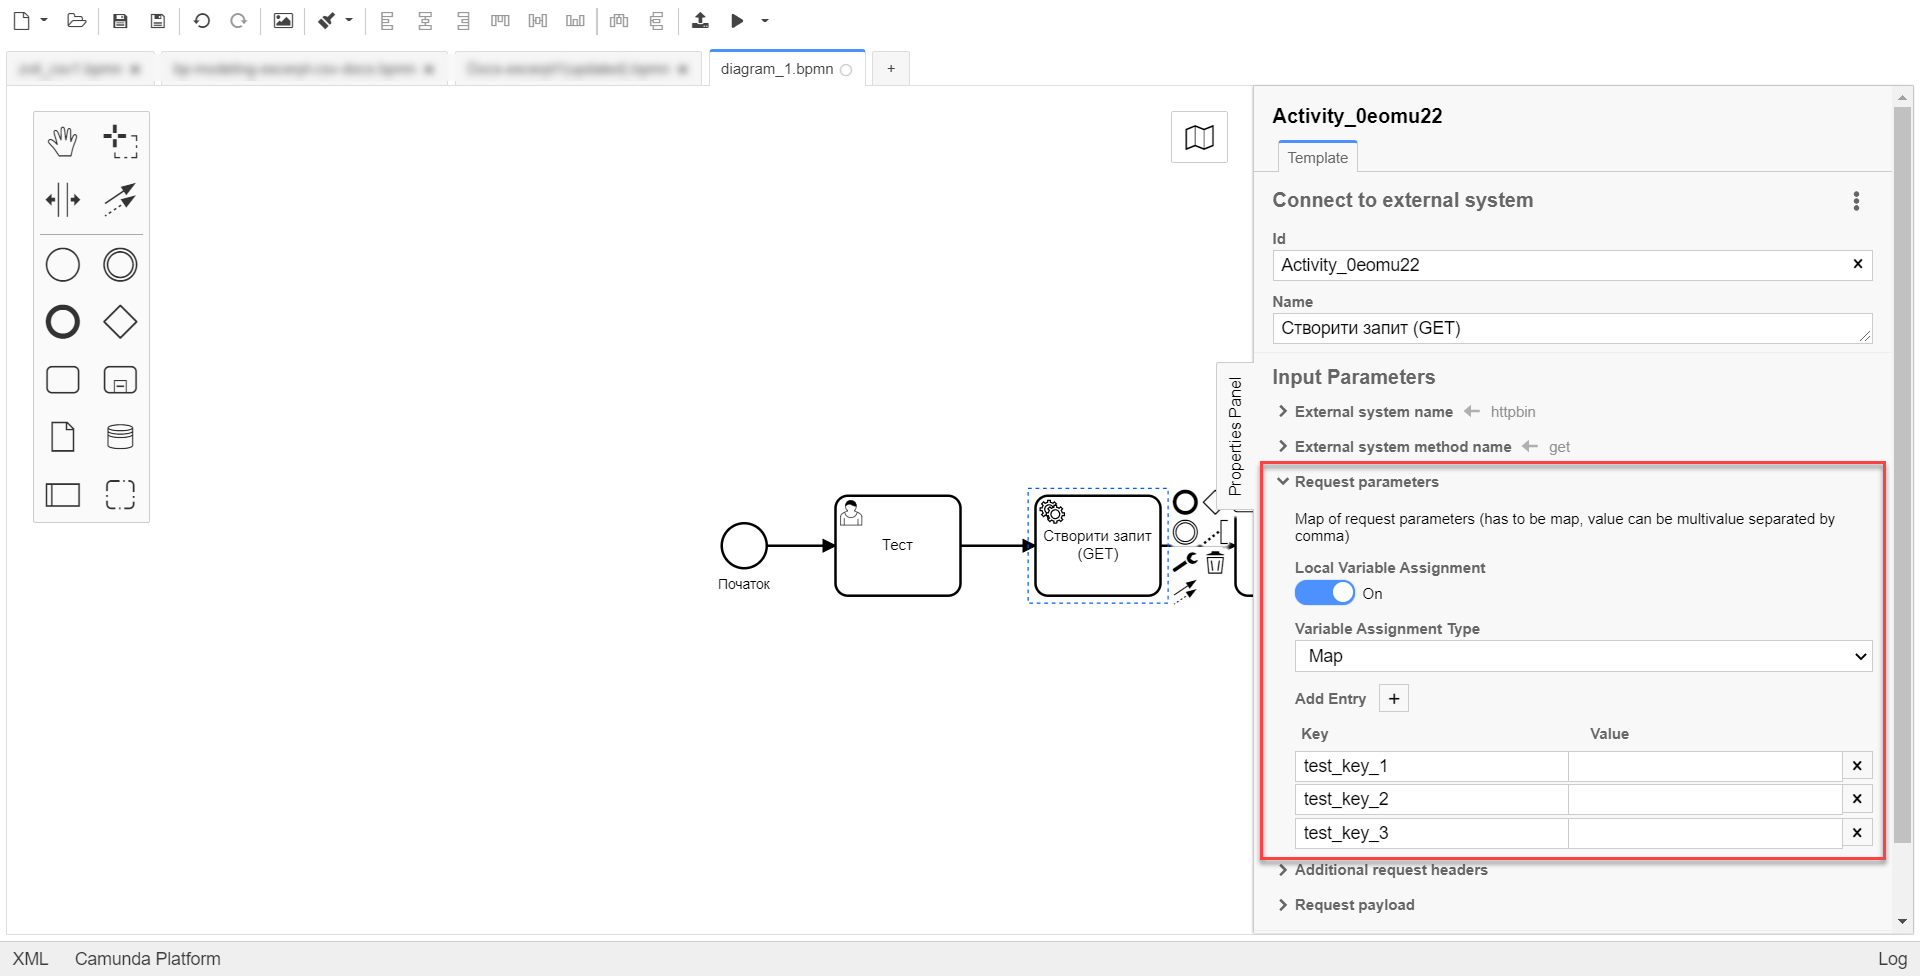Image resolution: width=1920 pixels, height=976 pixels.
Task: Add a map entry with plus
Action: point(1394,698)
